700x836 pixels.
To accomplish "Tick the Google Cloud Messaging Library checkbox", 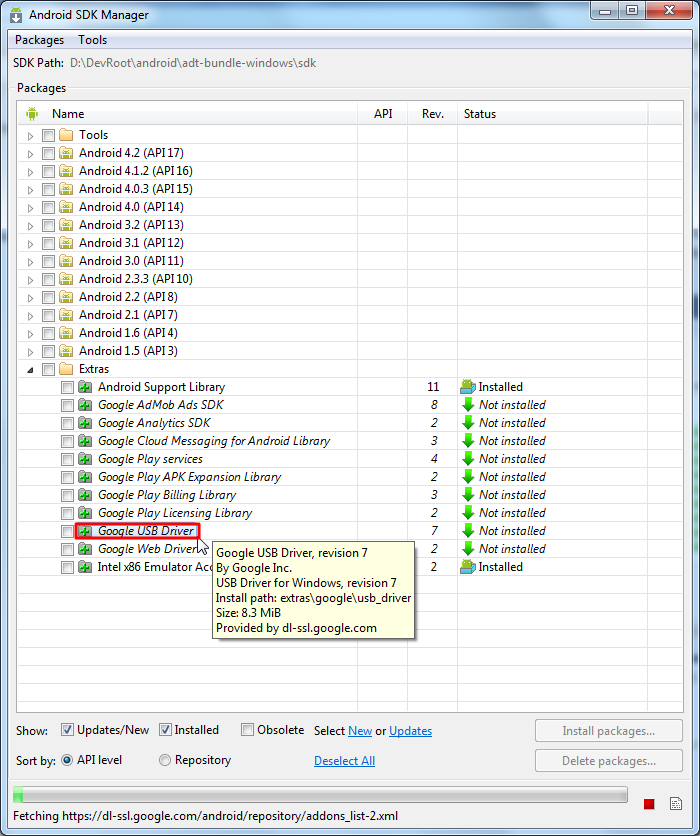I will pos(67,441).
